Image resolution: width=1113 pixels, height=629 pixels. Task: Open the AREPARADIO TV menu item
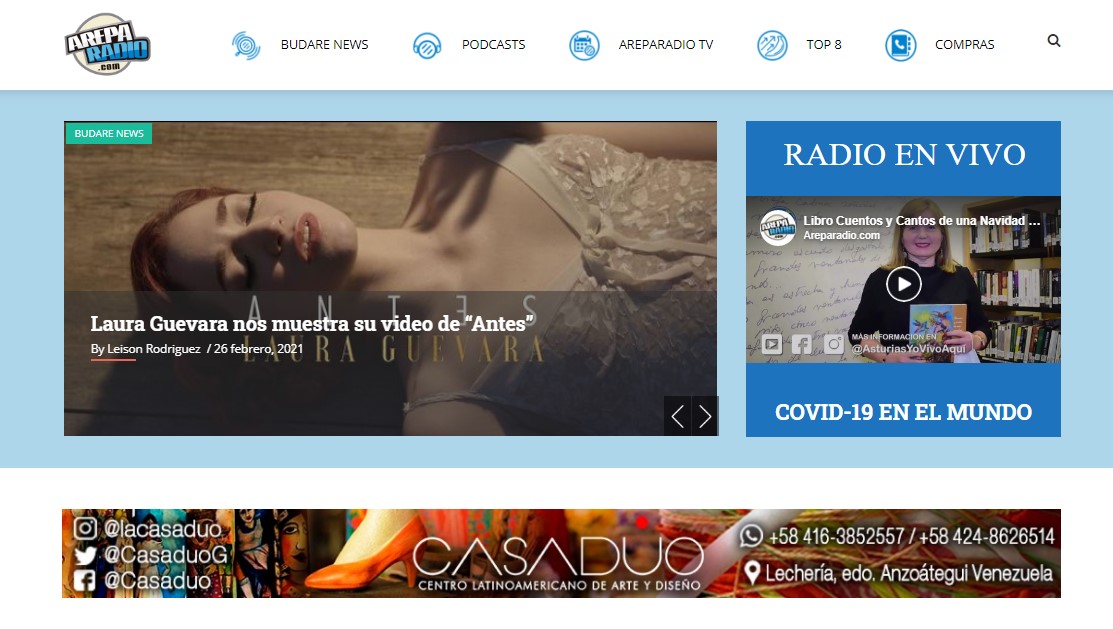[x=666, y=45]
